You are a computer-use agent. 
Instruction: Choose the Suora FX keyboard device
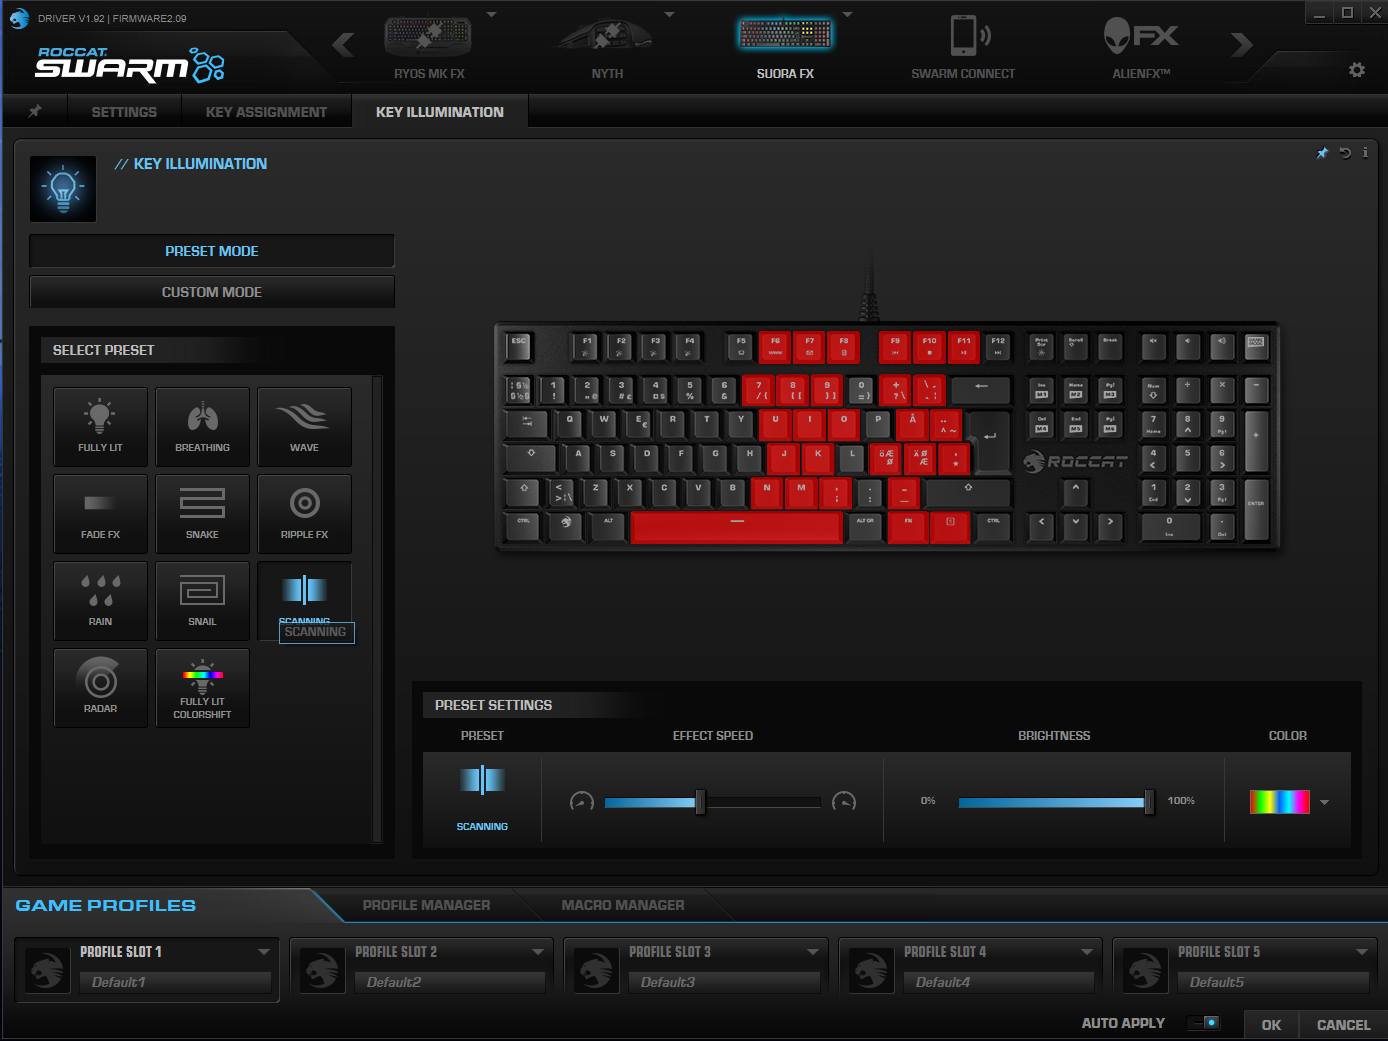pos(785,46)
